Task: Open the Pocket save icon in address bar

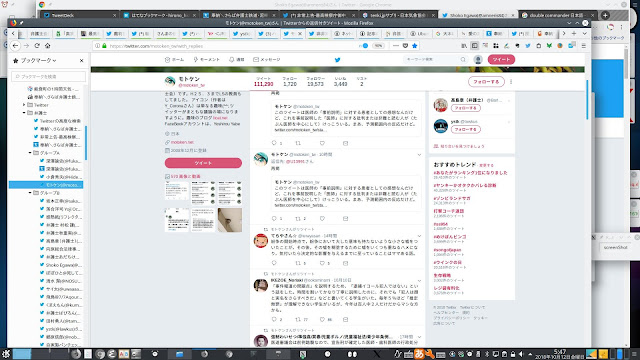Action: (x=405, y=46)
